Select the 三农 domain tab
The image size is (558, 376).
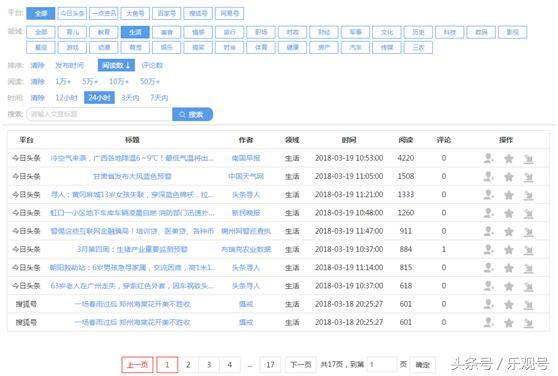[418, 47]
